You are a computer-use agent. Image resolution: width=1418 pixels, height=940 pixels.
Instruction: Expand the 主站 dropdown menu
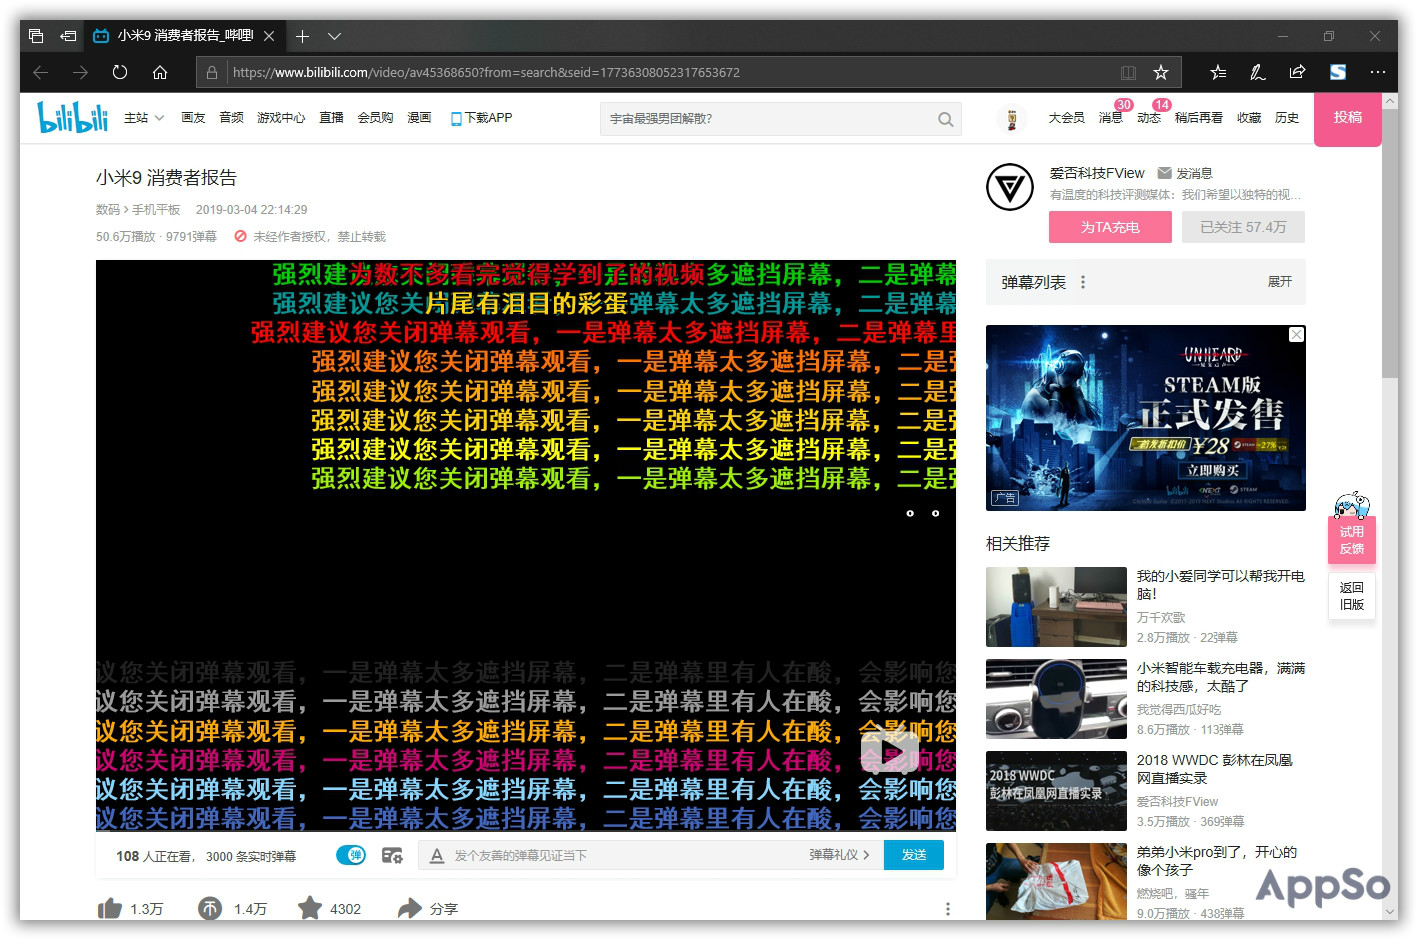[x=144, y=118]
